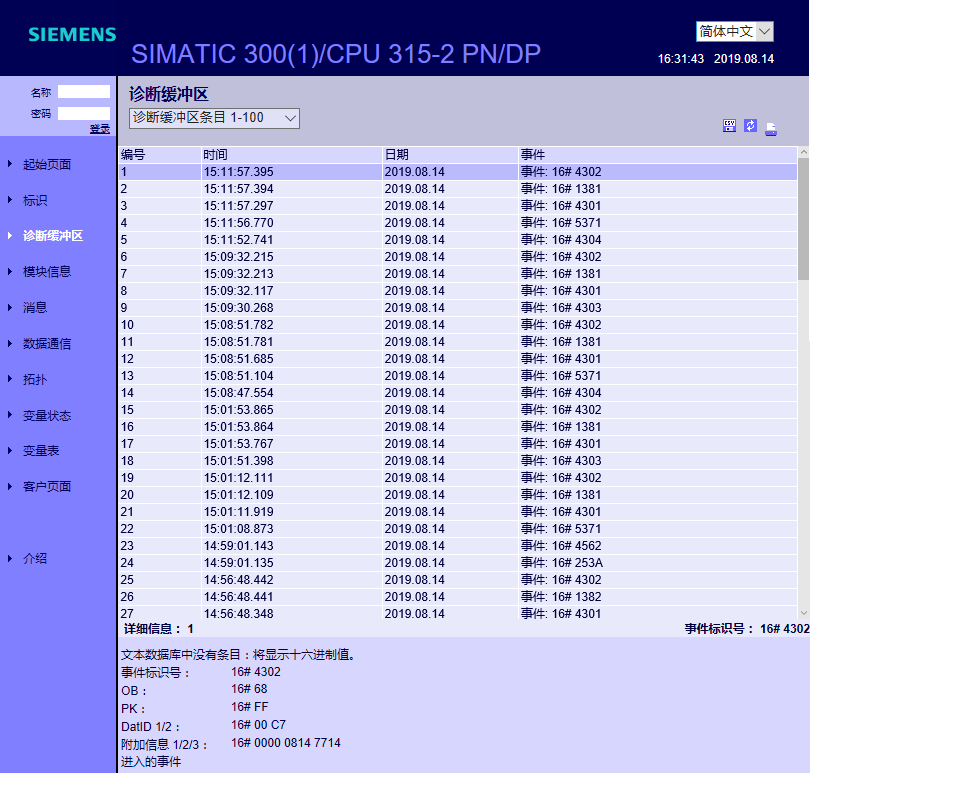This screenshot has width=953, height=811.
Task: Open 模块信息 in the sidebar
Action: coord(47,272)
